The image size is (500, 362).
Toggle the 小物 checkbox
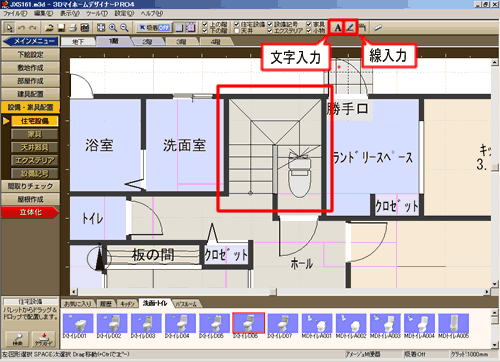(309, 31)
